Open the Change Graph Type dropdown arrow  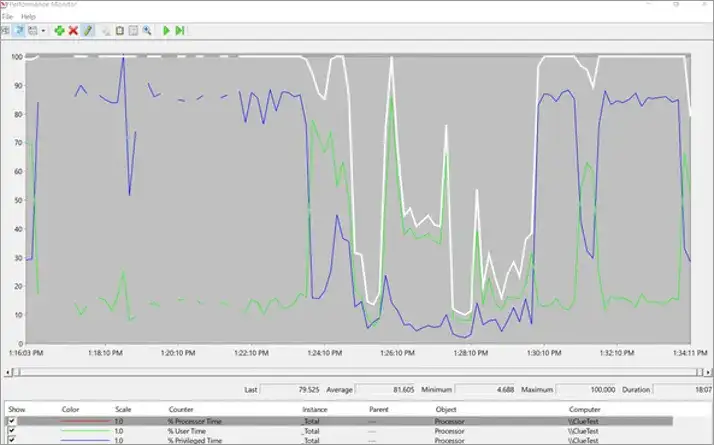click(x=43, y=31)
